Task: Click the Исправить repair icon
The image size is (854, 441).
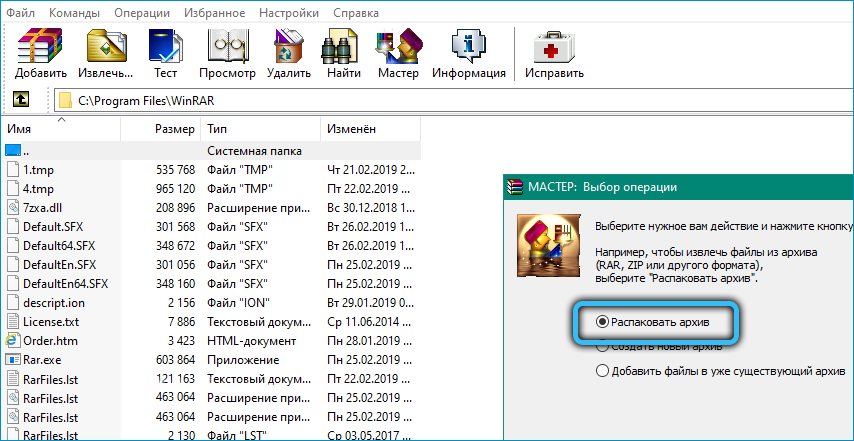Action: (554, 46)
